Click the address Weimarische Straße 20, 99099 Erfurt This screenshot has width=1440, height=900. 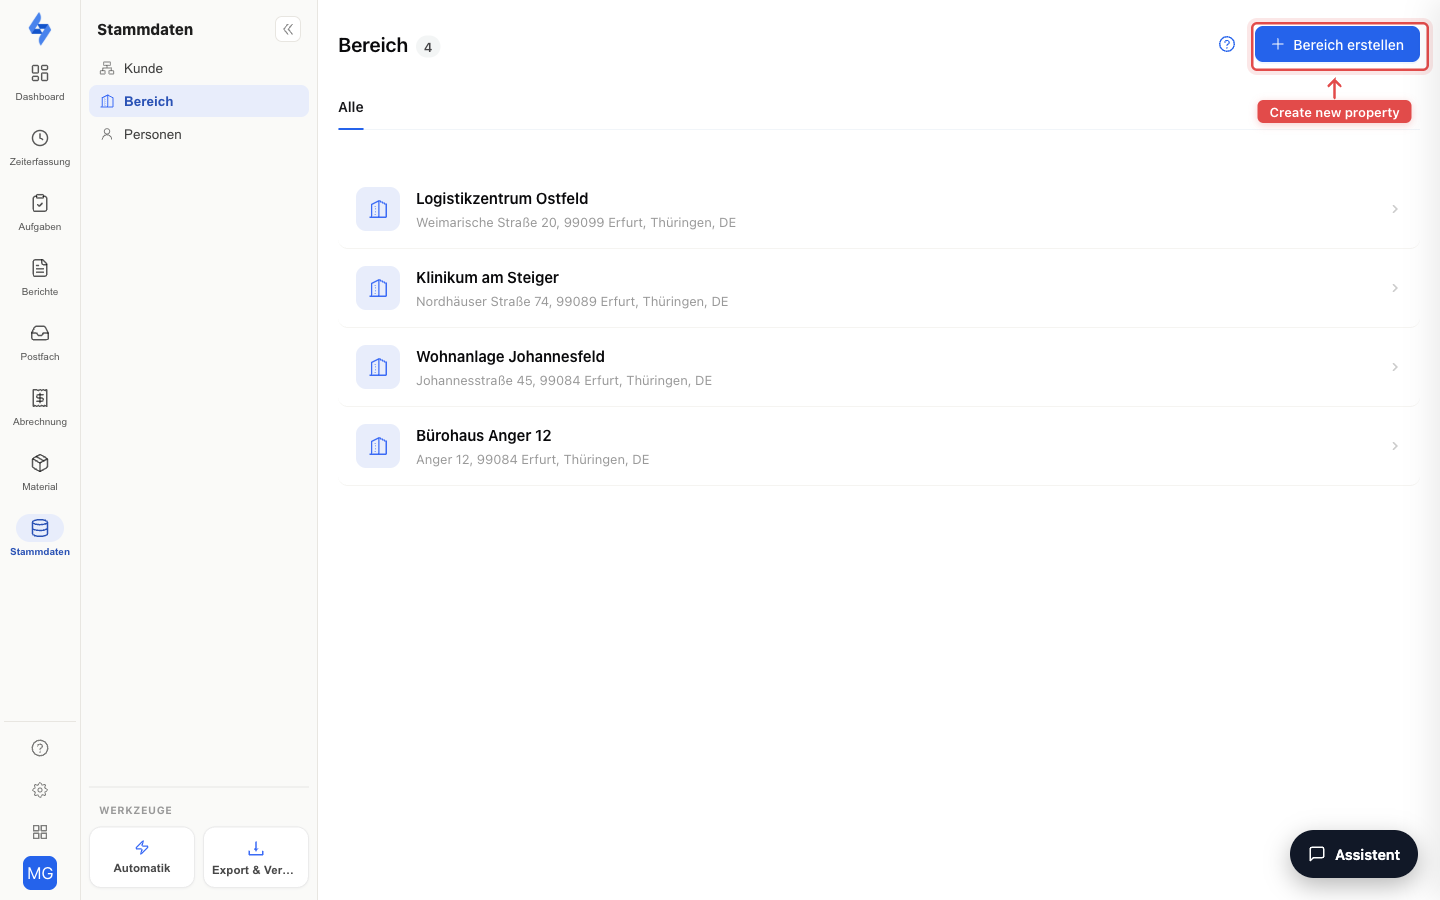[576, 223]
